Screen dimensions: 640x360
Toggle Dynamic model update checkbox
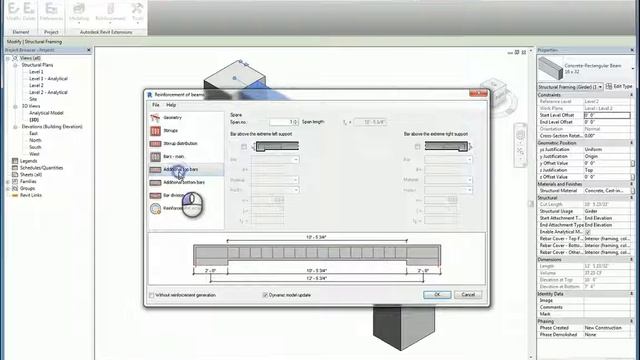(x=265, y=295)
